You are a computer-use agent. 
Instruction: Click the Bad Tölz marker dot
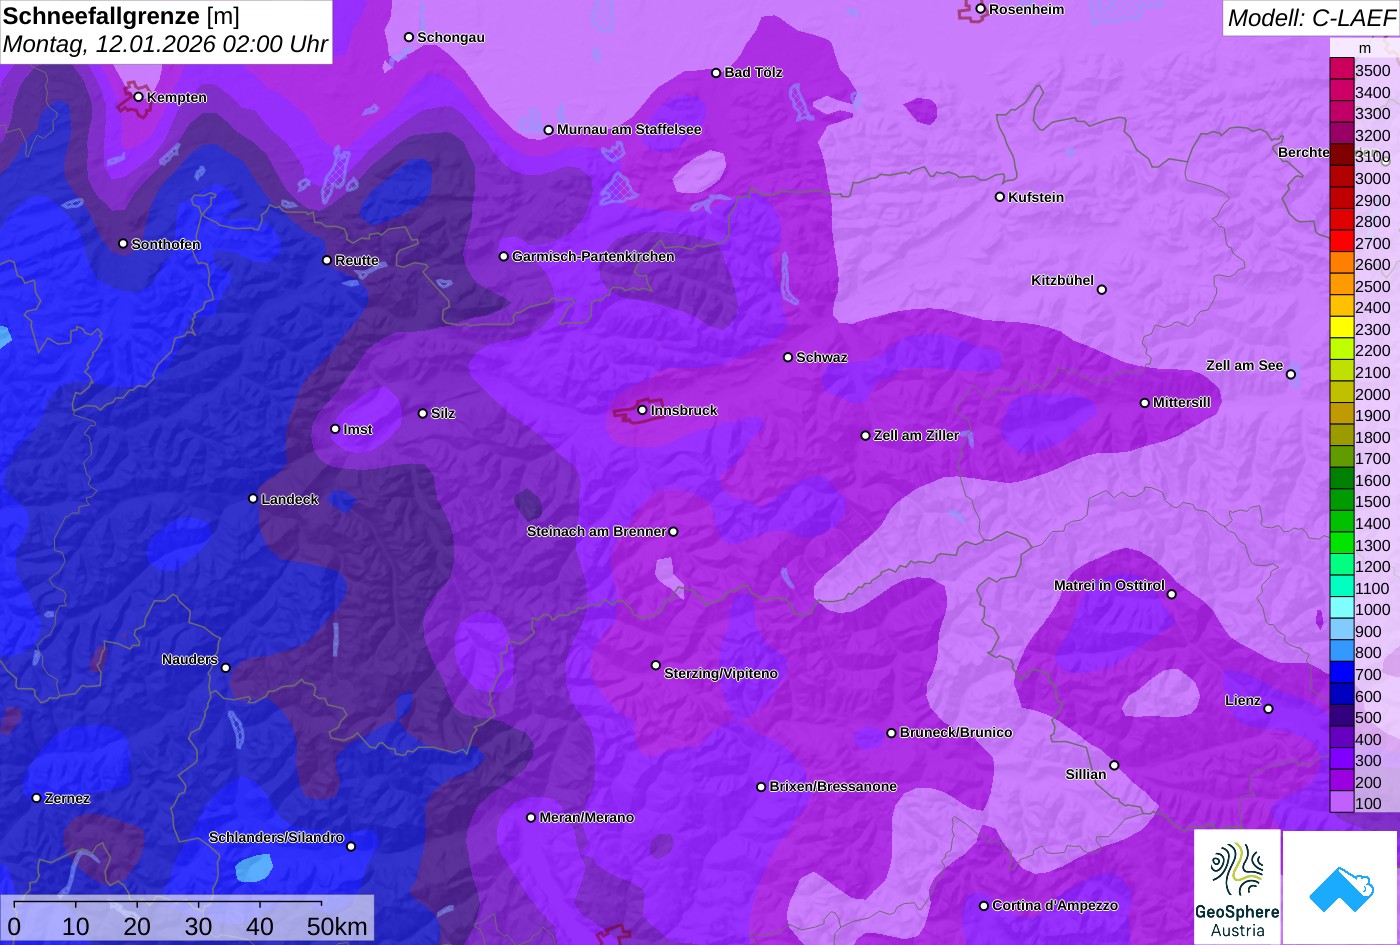(716, 73)
